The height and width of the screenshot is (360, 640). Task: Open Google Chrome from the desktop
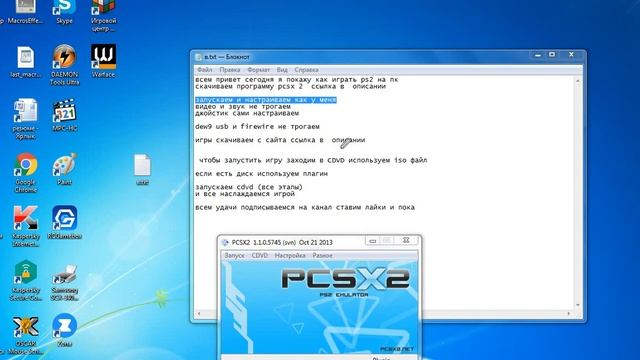click(x=25, y=172)
